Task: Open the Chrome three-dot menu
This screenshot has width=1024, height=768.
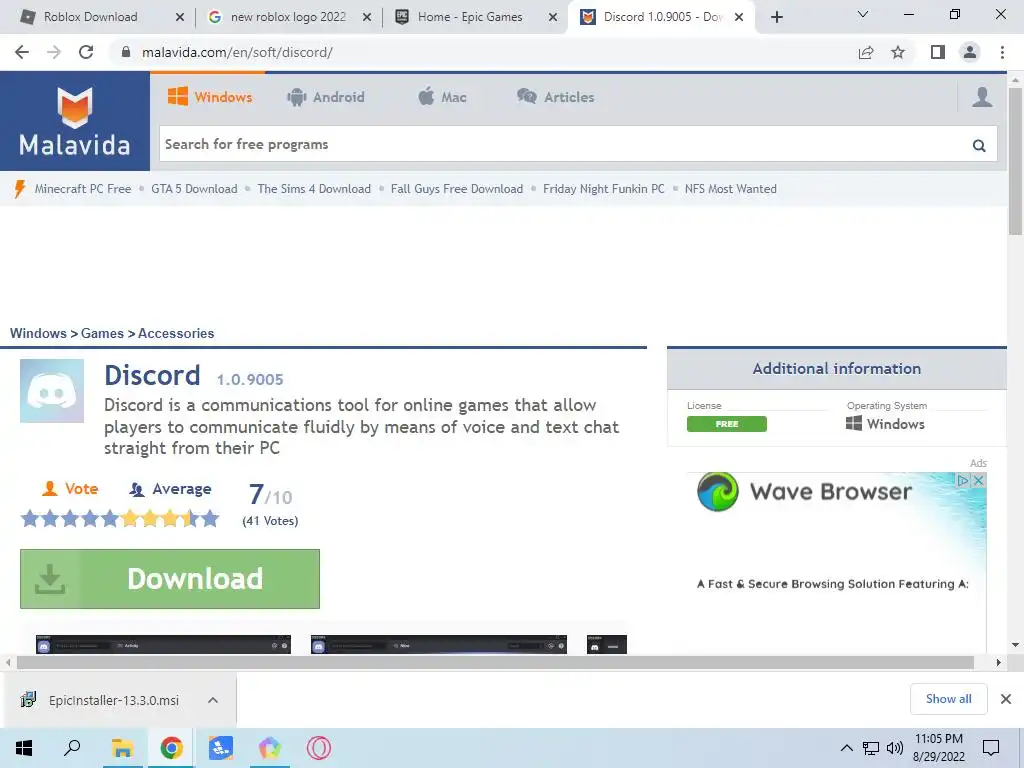Action: pyautogui.click(x=1002, y=52)
